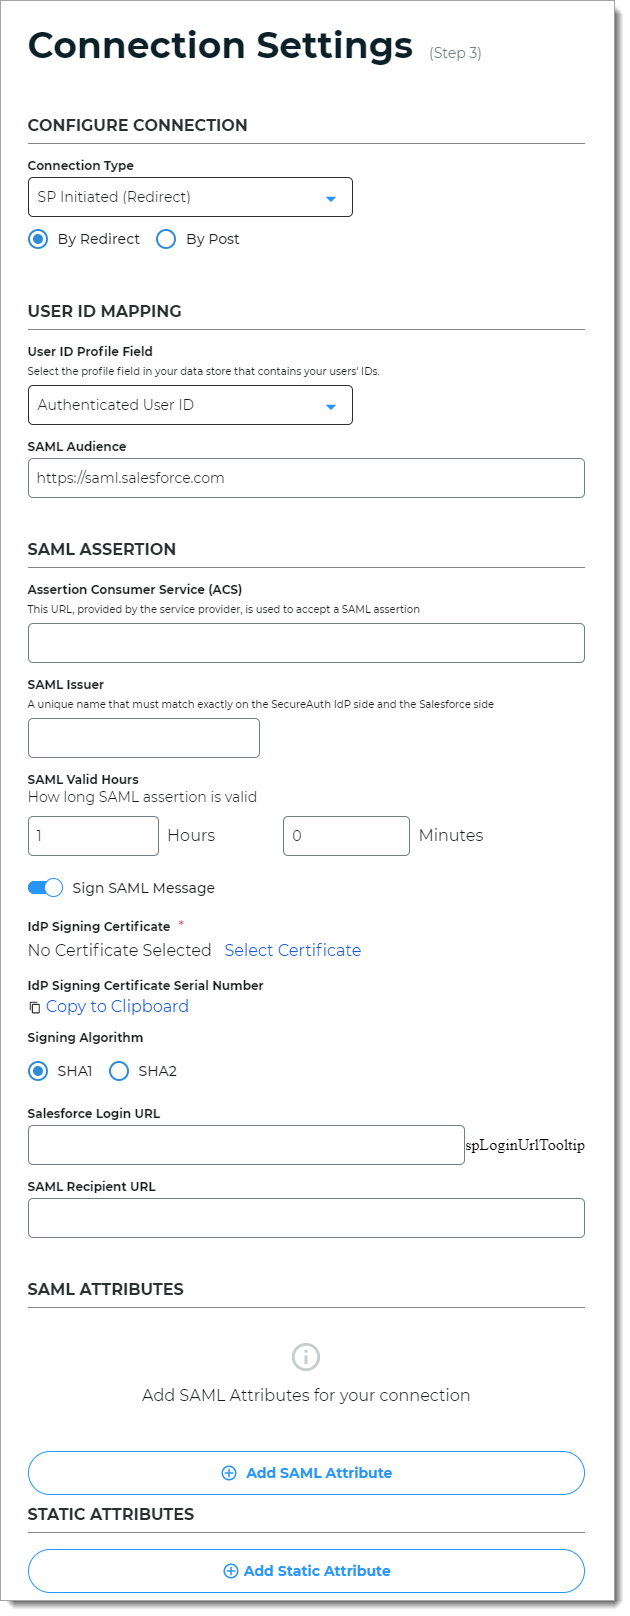
Task: Click the Assertion Consumer Service input field
Action: coord(306,643)
